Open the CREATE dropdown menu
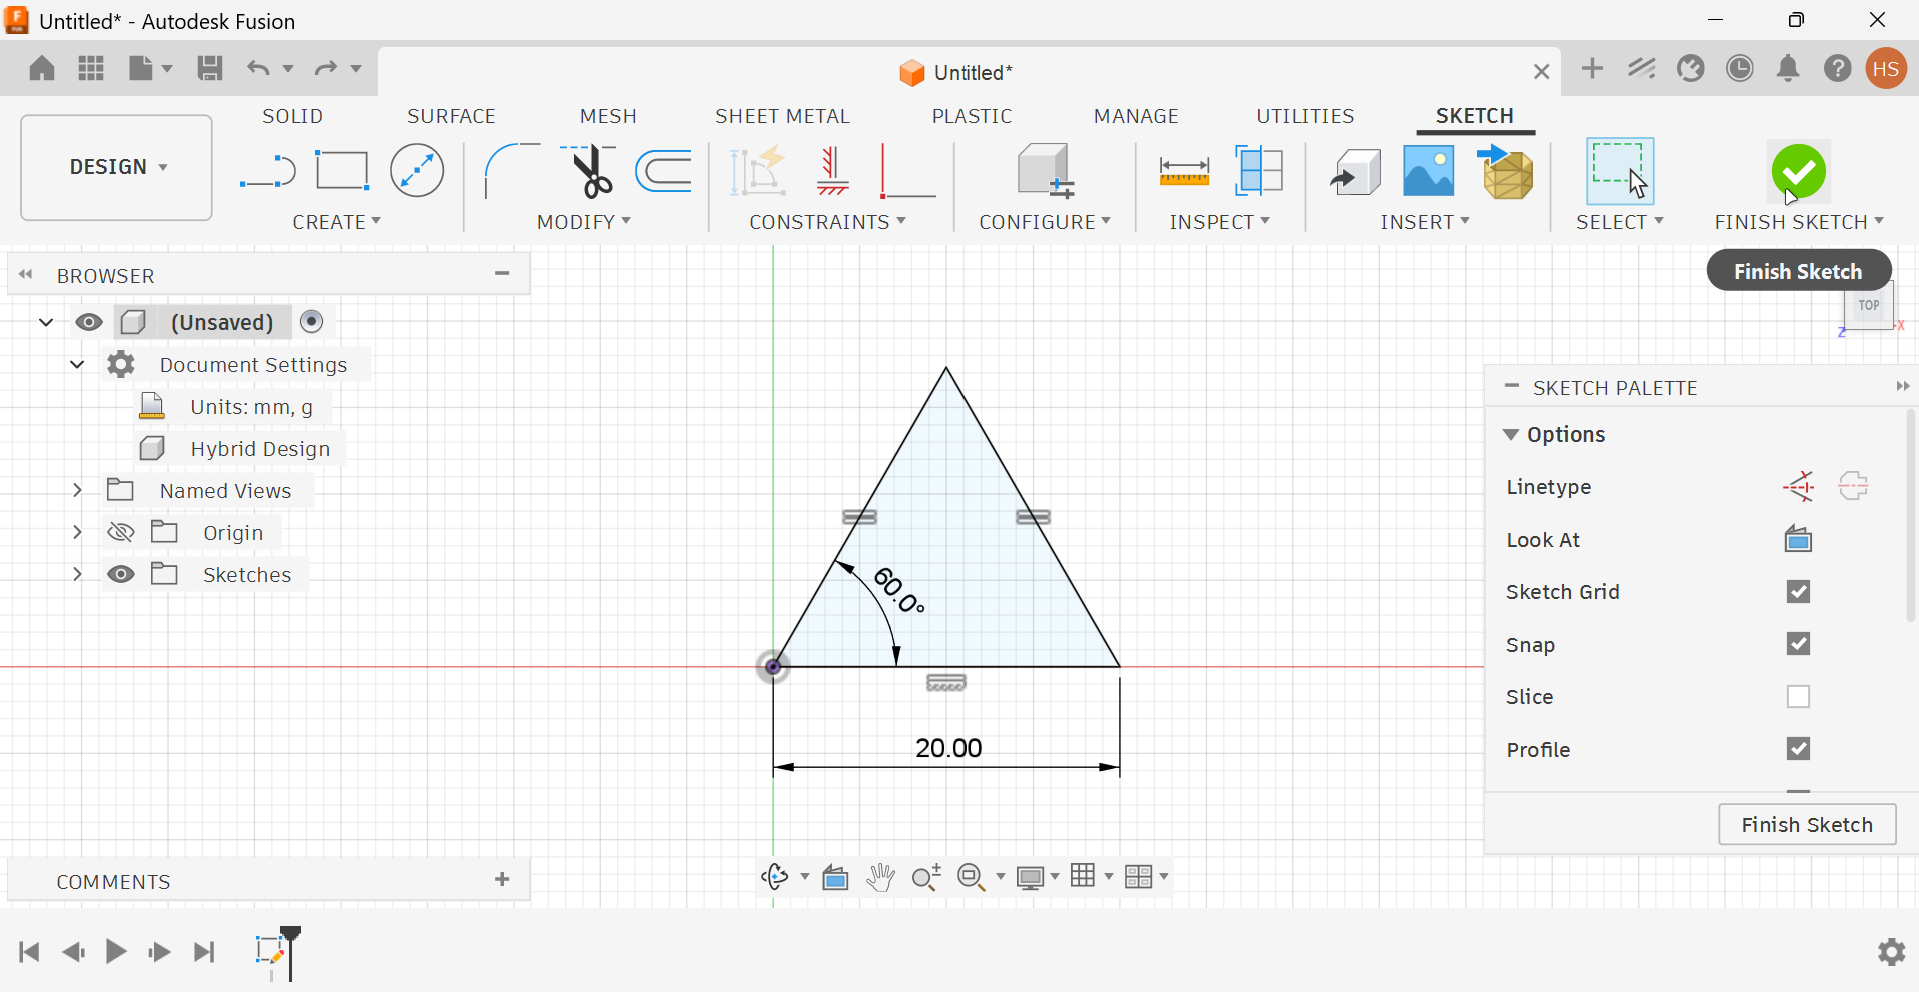 coord(336,222)
